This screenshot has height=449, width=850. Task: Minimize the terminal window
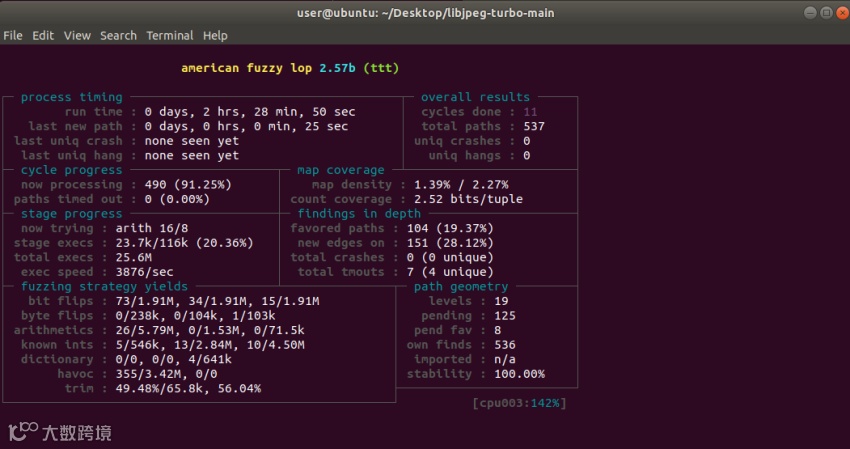click(x=810, y=13)
